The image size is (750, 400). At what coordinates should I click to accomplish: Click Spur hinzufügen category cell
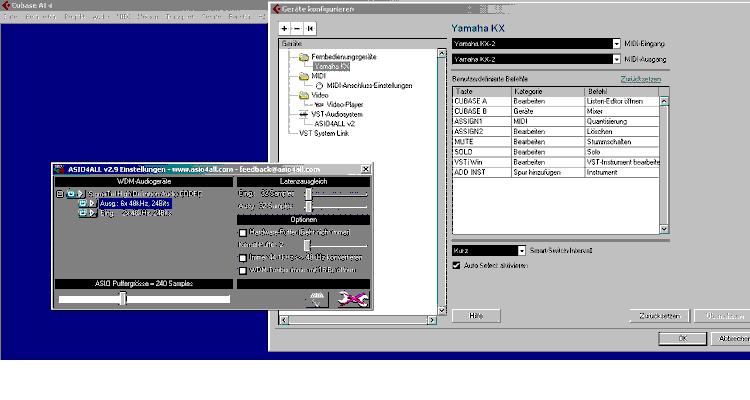click(x=548, y=172)
